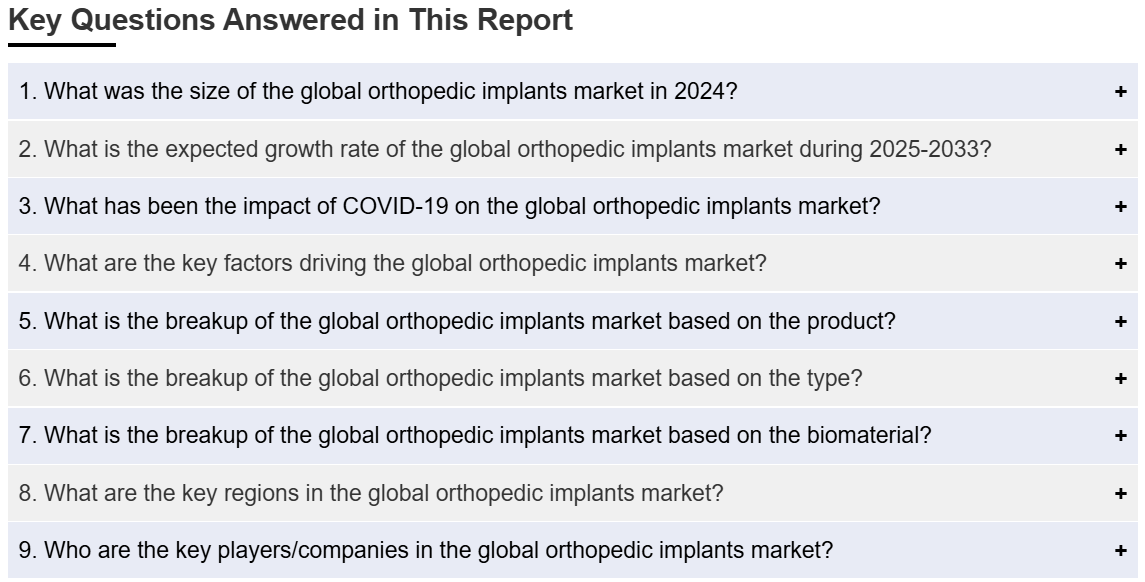1145x582 pixels.
Task: Click the black underline beneath the heading
Action: [x=62, y=45]
